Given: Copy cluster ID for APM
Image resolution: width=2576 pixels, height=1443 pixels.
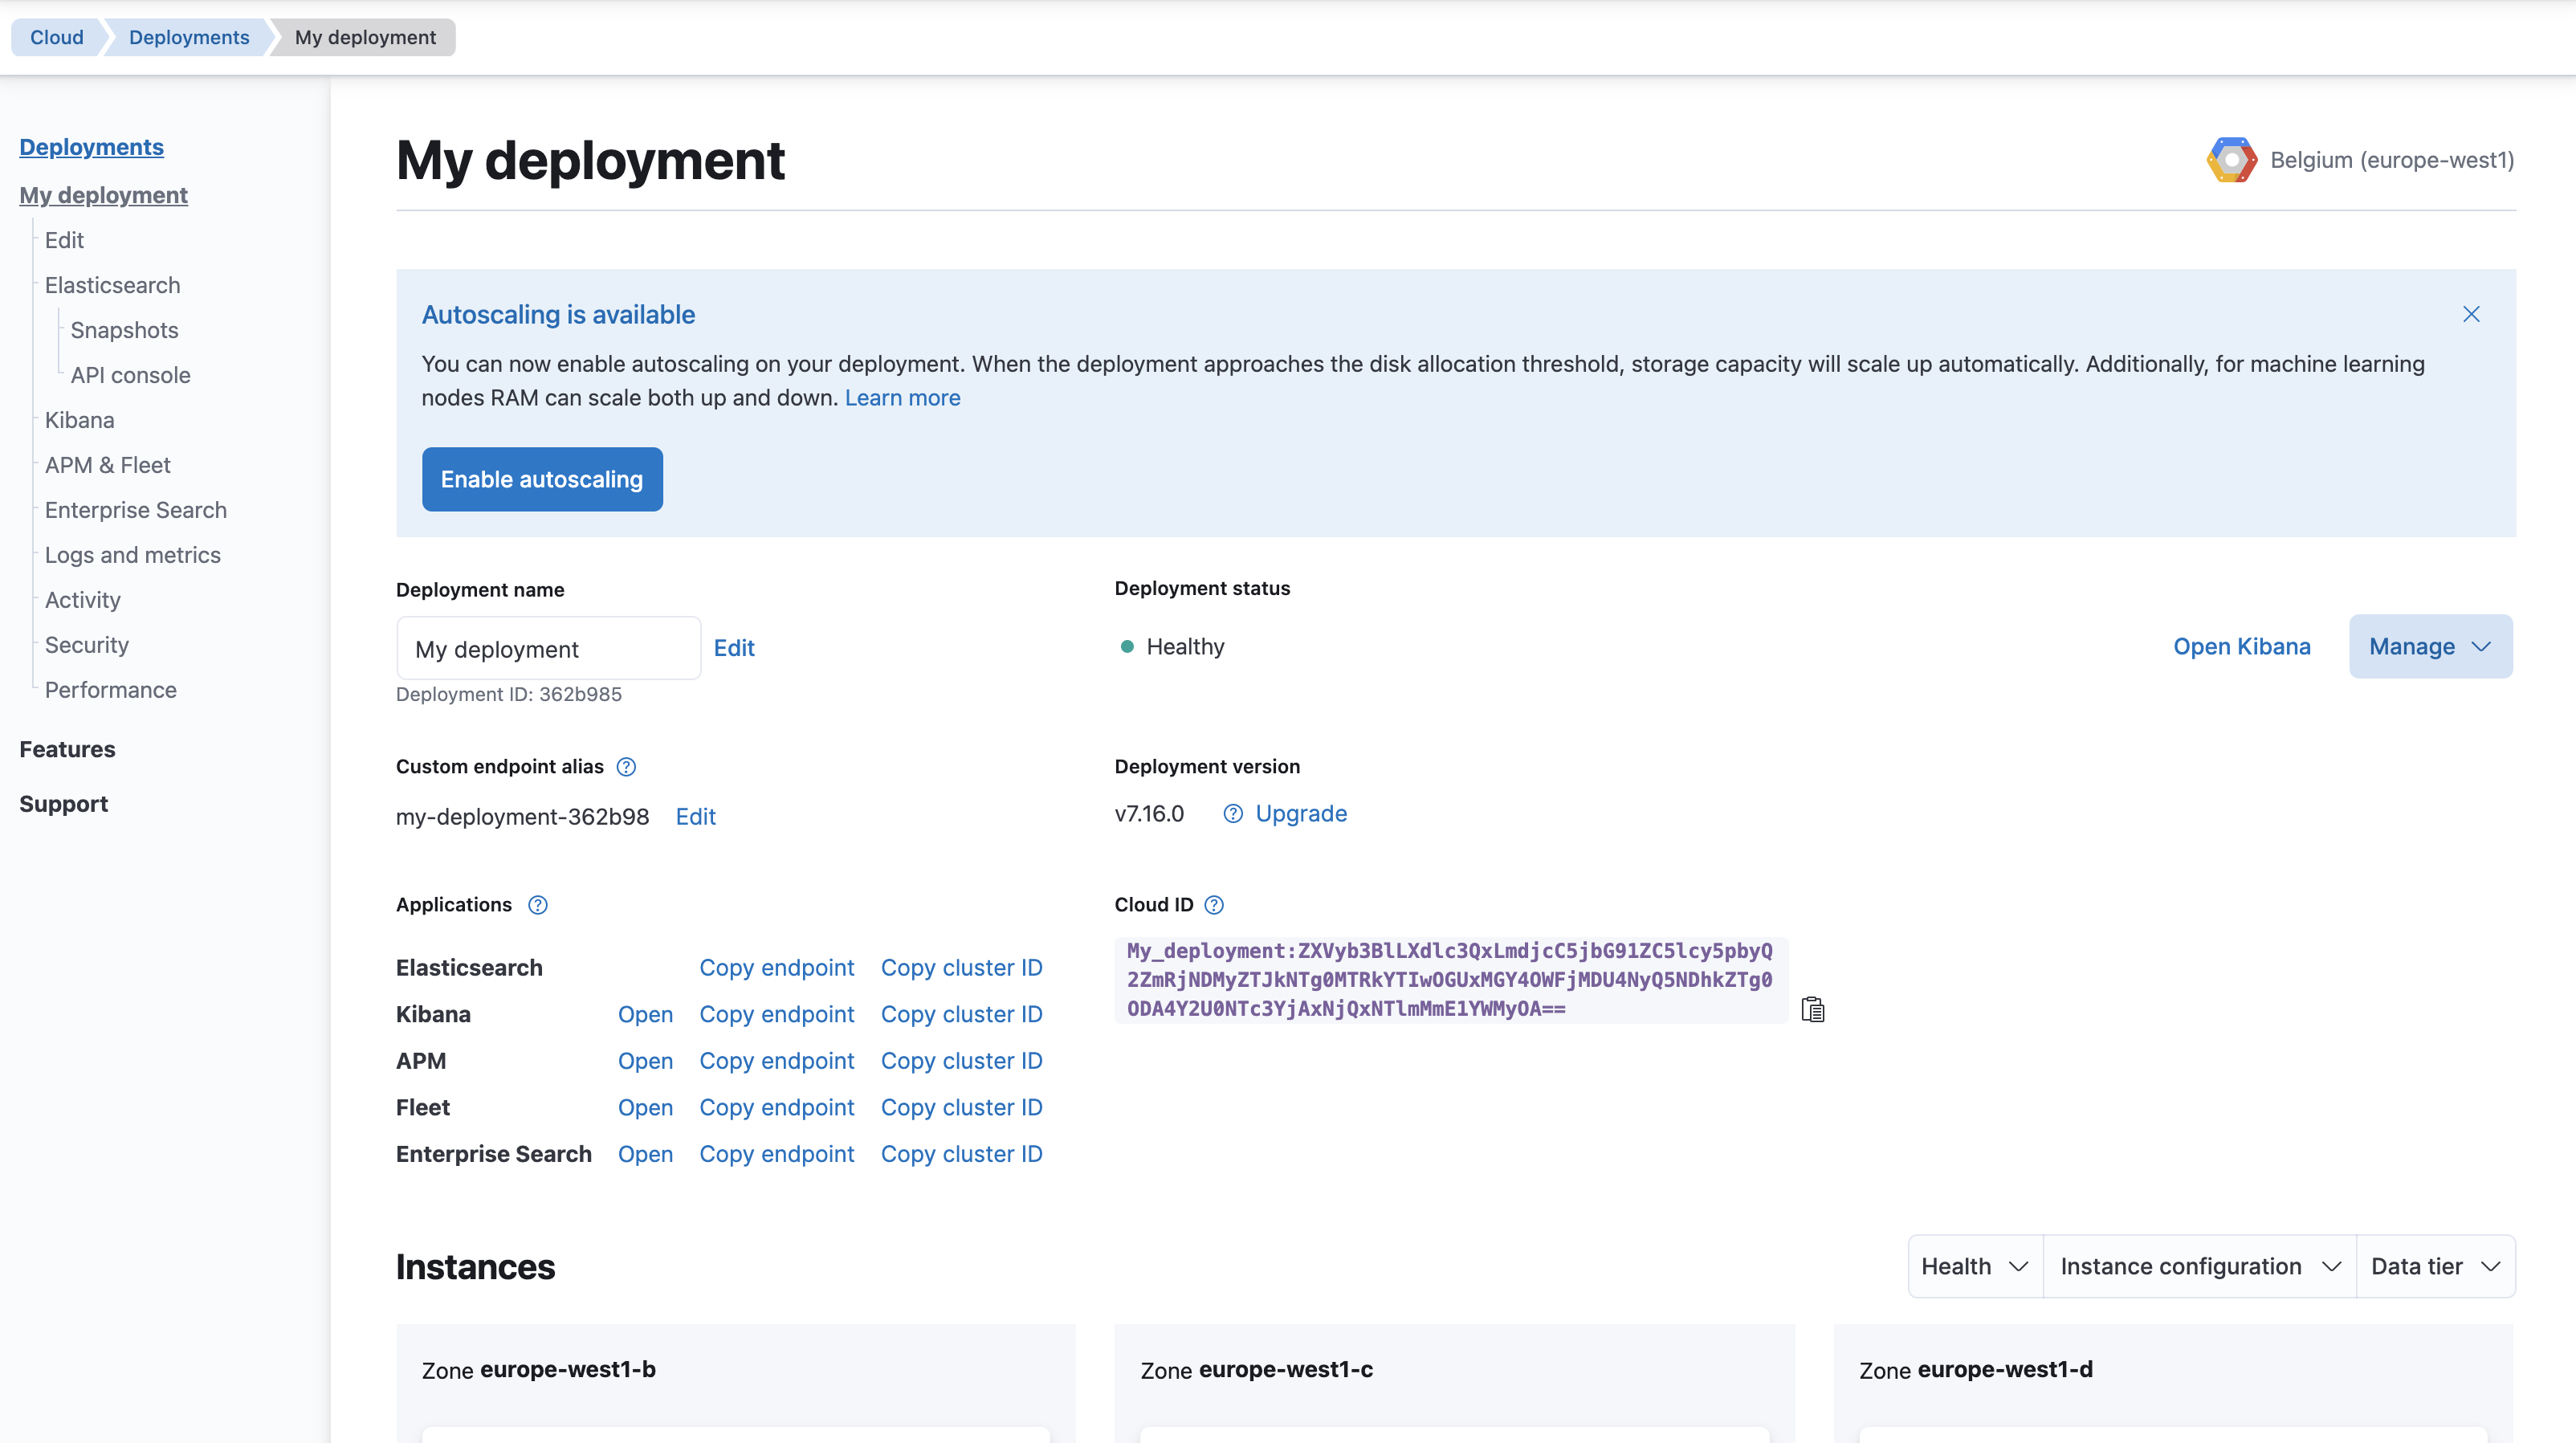Looking at the screenshot, I should pos(961,1061).
